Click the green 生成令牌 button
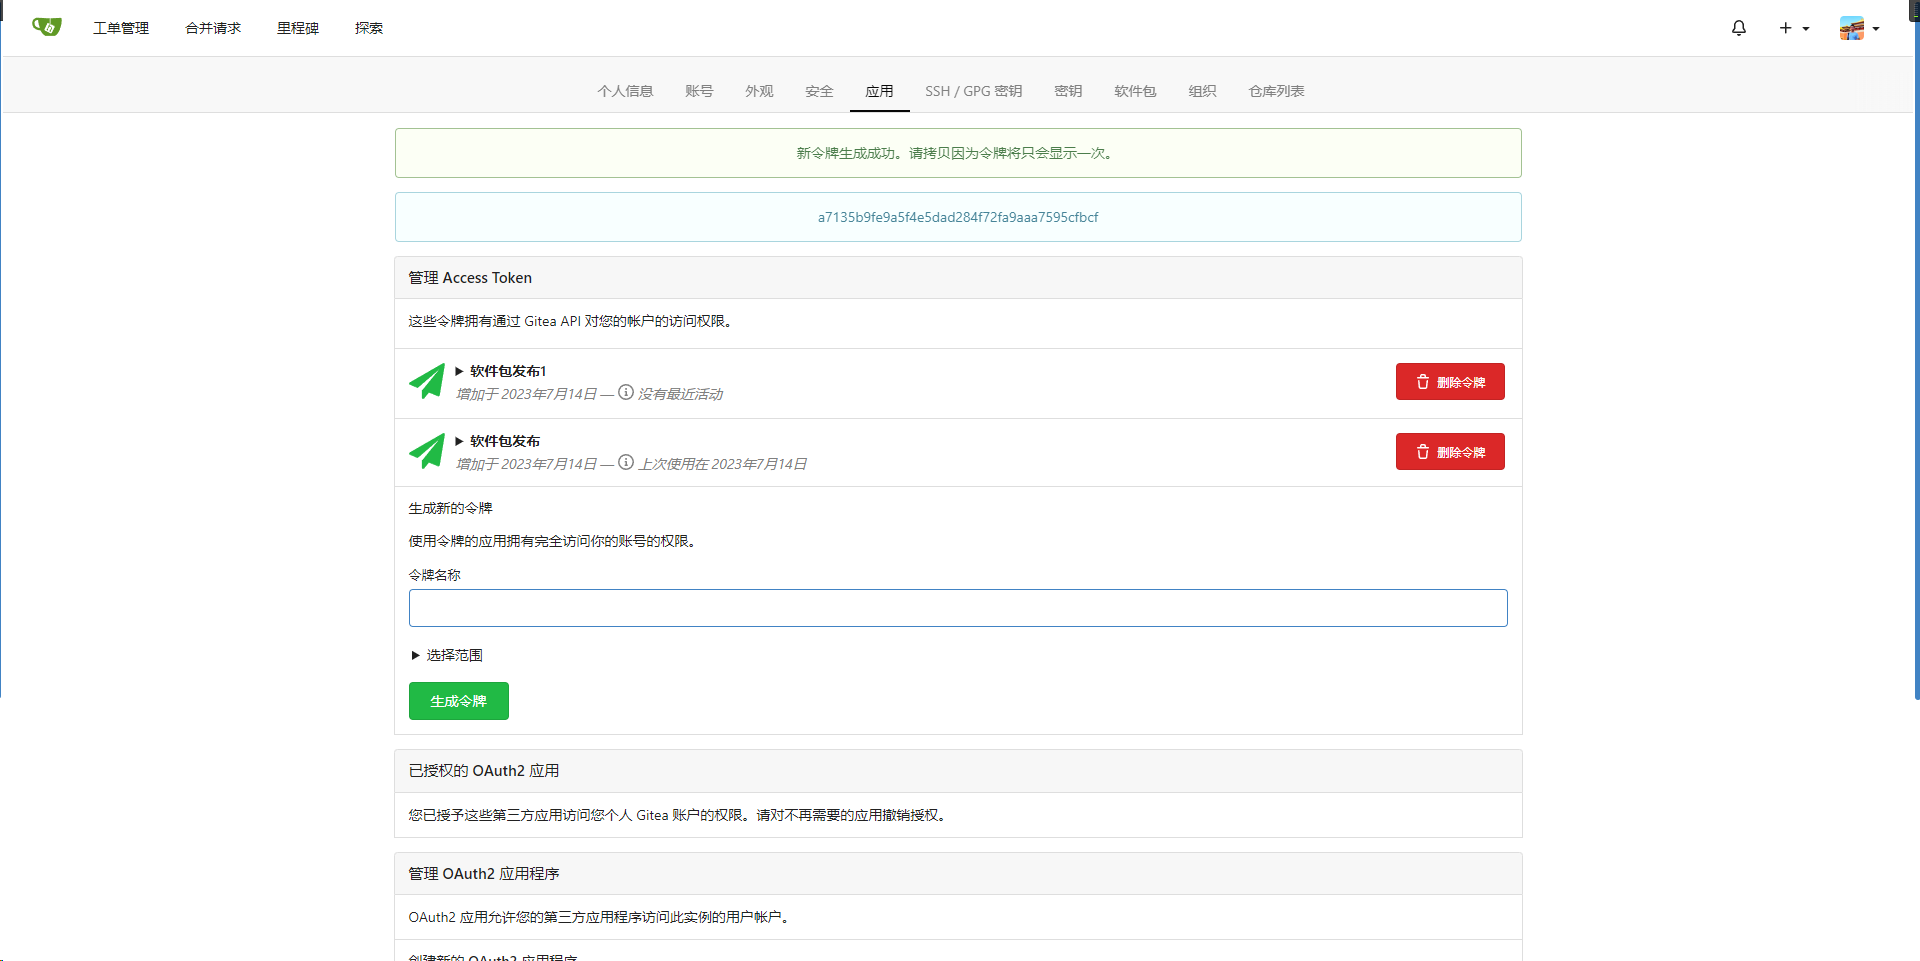Screen dimensions: 1920x961 [458, 701]
